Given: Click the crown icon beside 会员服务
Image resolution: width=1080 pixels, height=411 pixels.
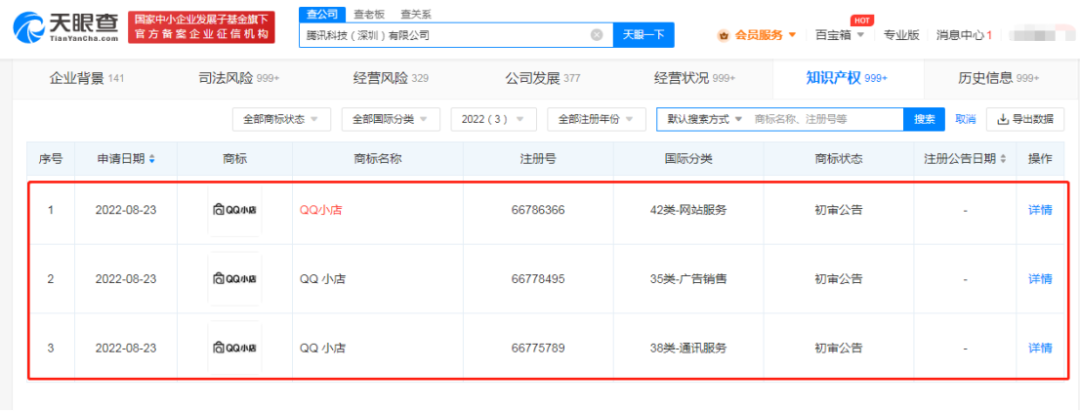Looking at the screenshot, I should coord(724,35).
